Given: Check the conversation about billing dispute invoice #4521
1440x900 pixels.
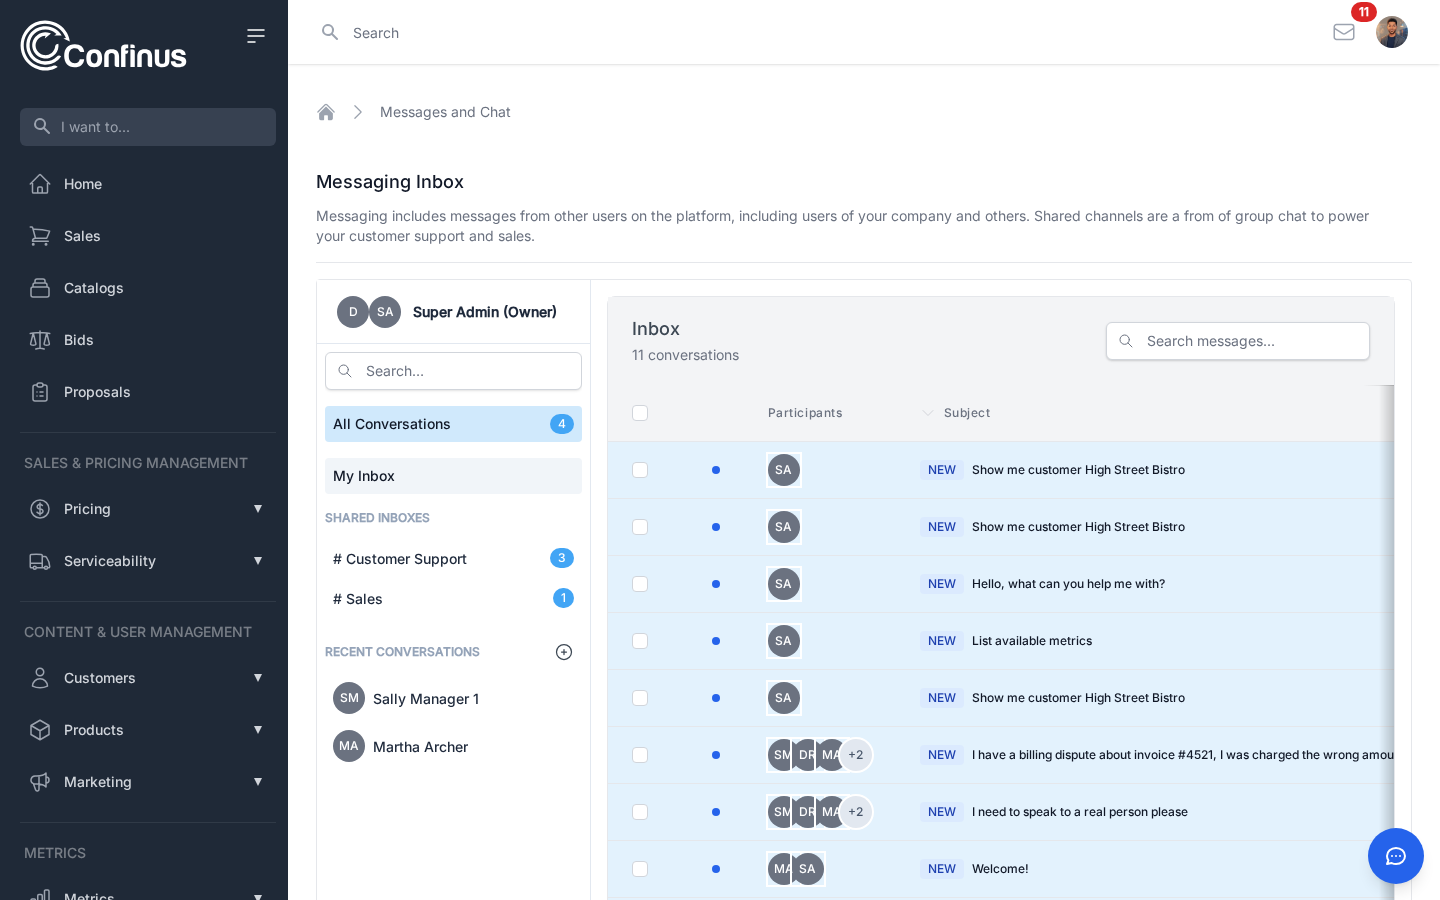Looking at the screenshot, I should 640,755.
